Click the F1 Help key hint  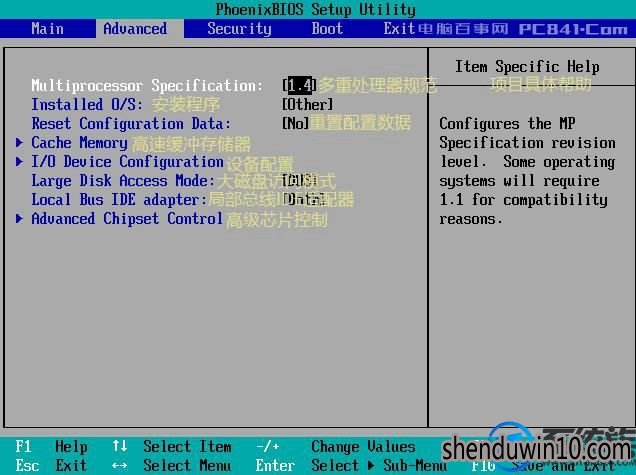click(51, 447)
